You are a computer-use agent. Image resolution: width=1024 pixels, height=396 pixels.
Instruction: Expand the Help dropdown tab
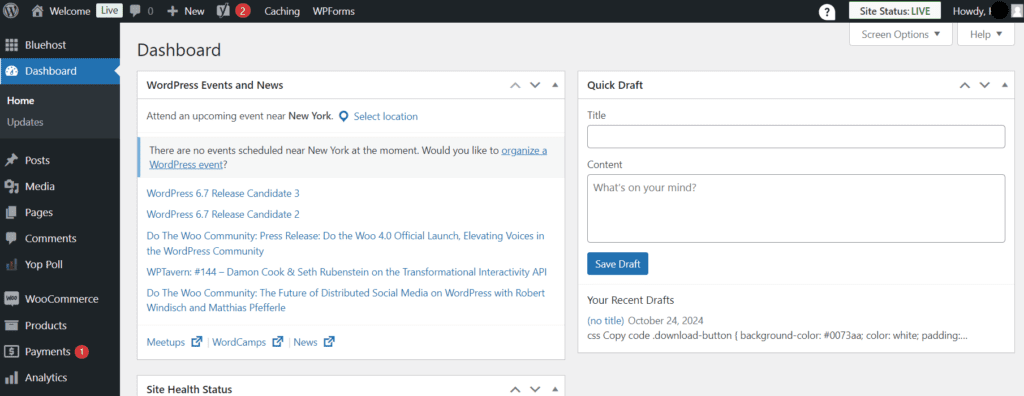[x=985, y=35]
